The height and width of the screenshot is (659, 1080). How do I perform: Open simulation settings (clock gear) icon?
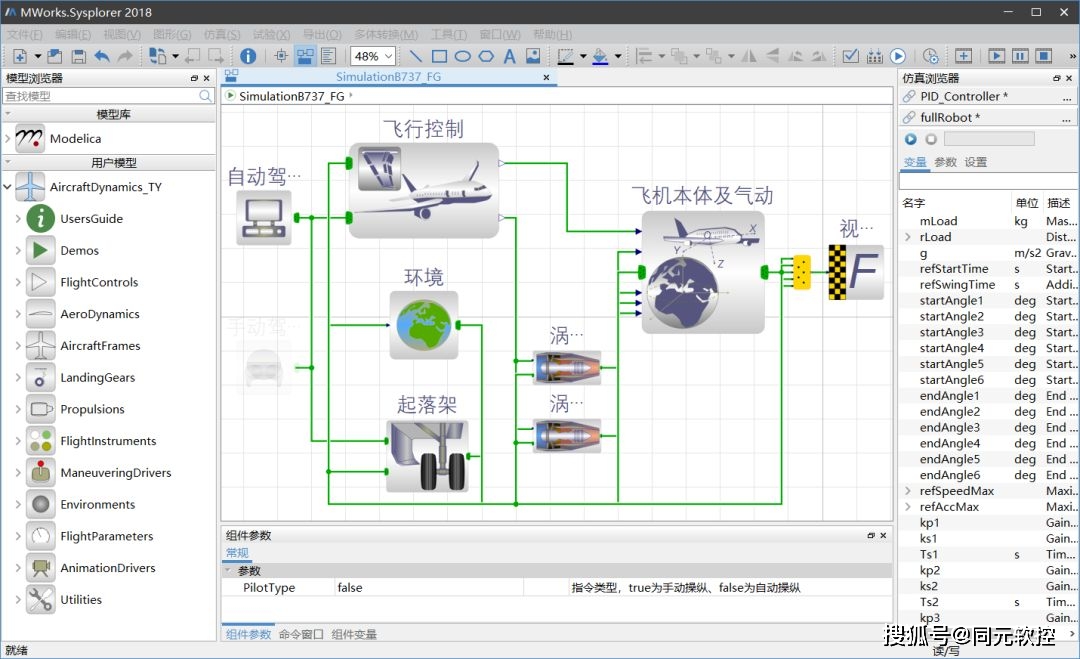click(931, 56)
